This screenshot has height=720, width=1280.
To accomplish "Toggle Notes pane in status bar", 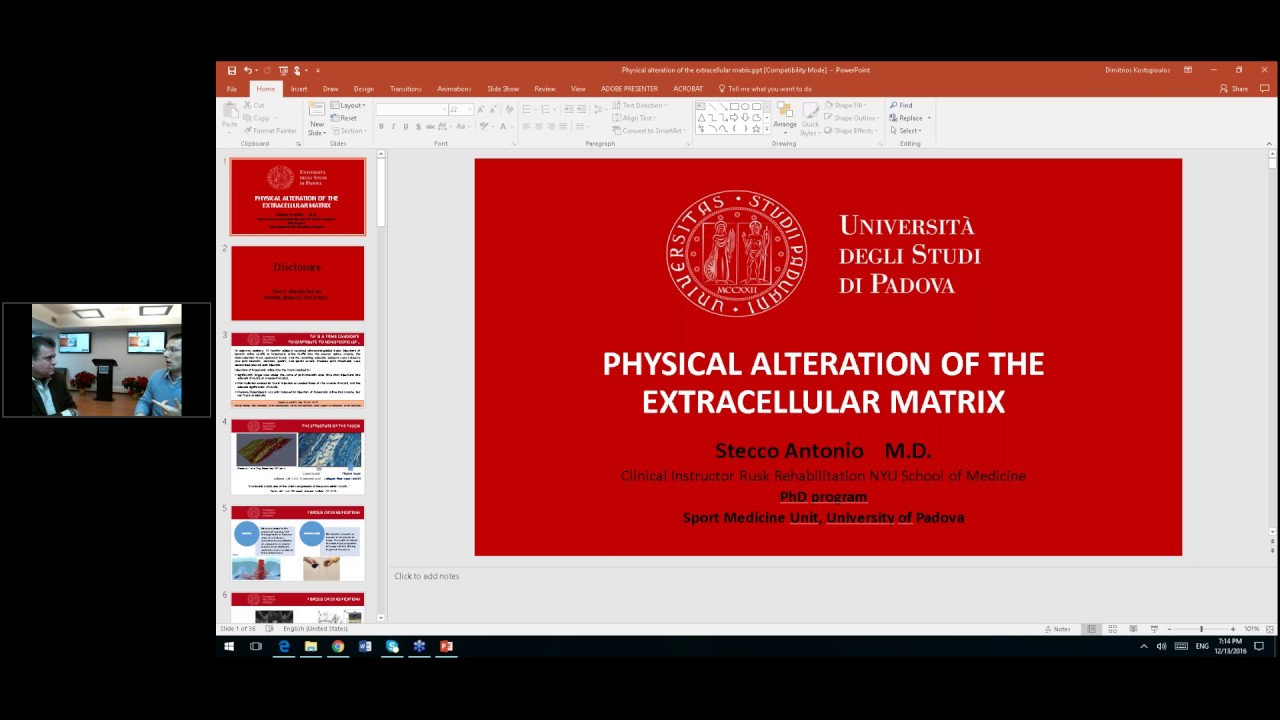I will pos(1057,629).
